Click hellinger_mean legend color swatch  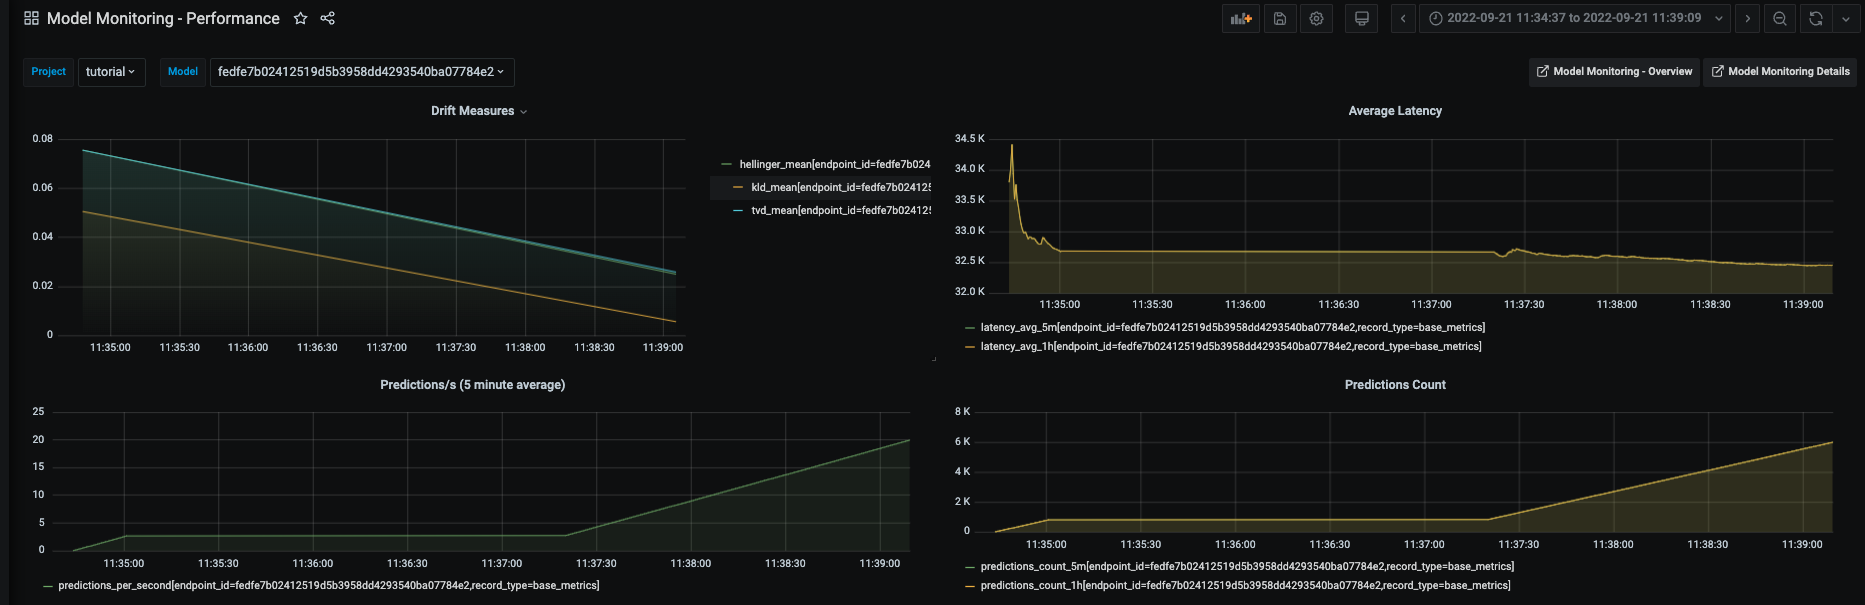click(726, 164)
